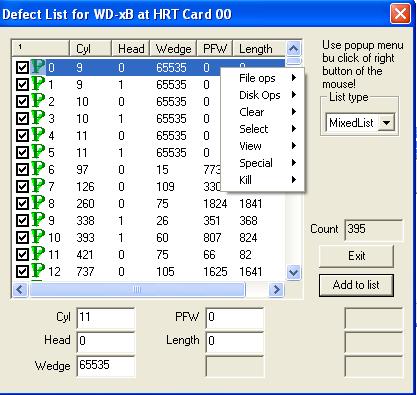Click the green P icon in row 10
Viewport: 417px width, 395px height.
tap(38, 237)
